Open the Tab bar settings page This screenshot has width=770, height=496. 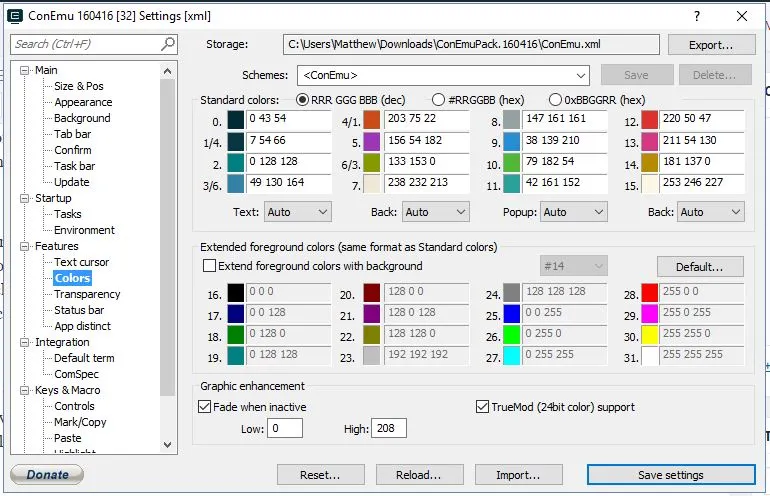click(72, 134)
